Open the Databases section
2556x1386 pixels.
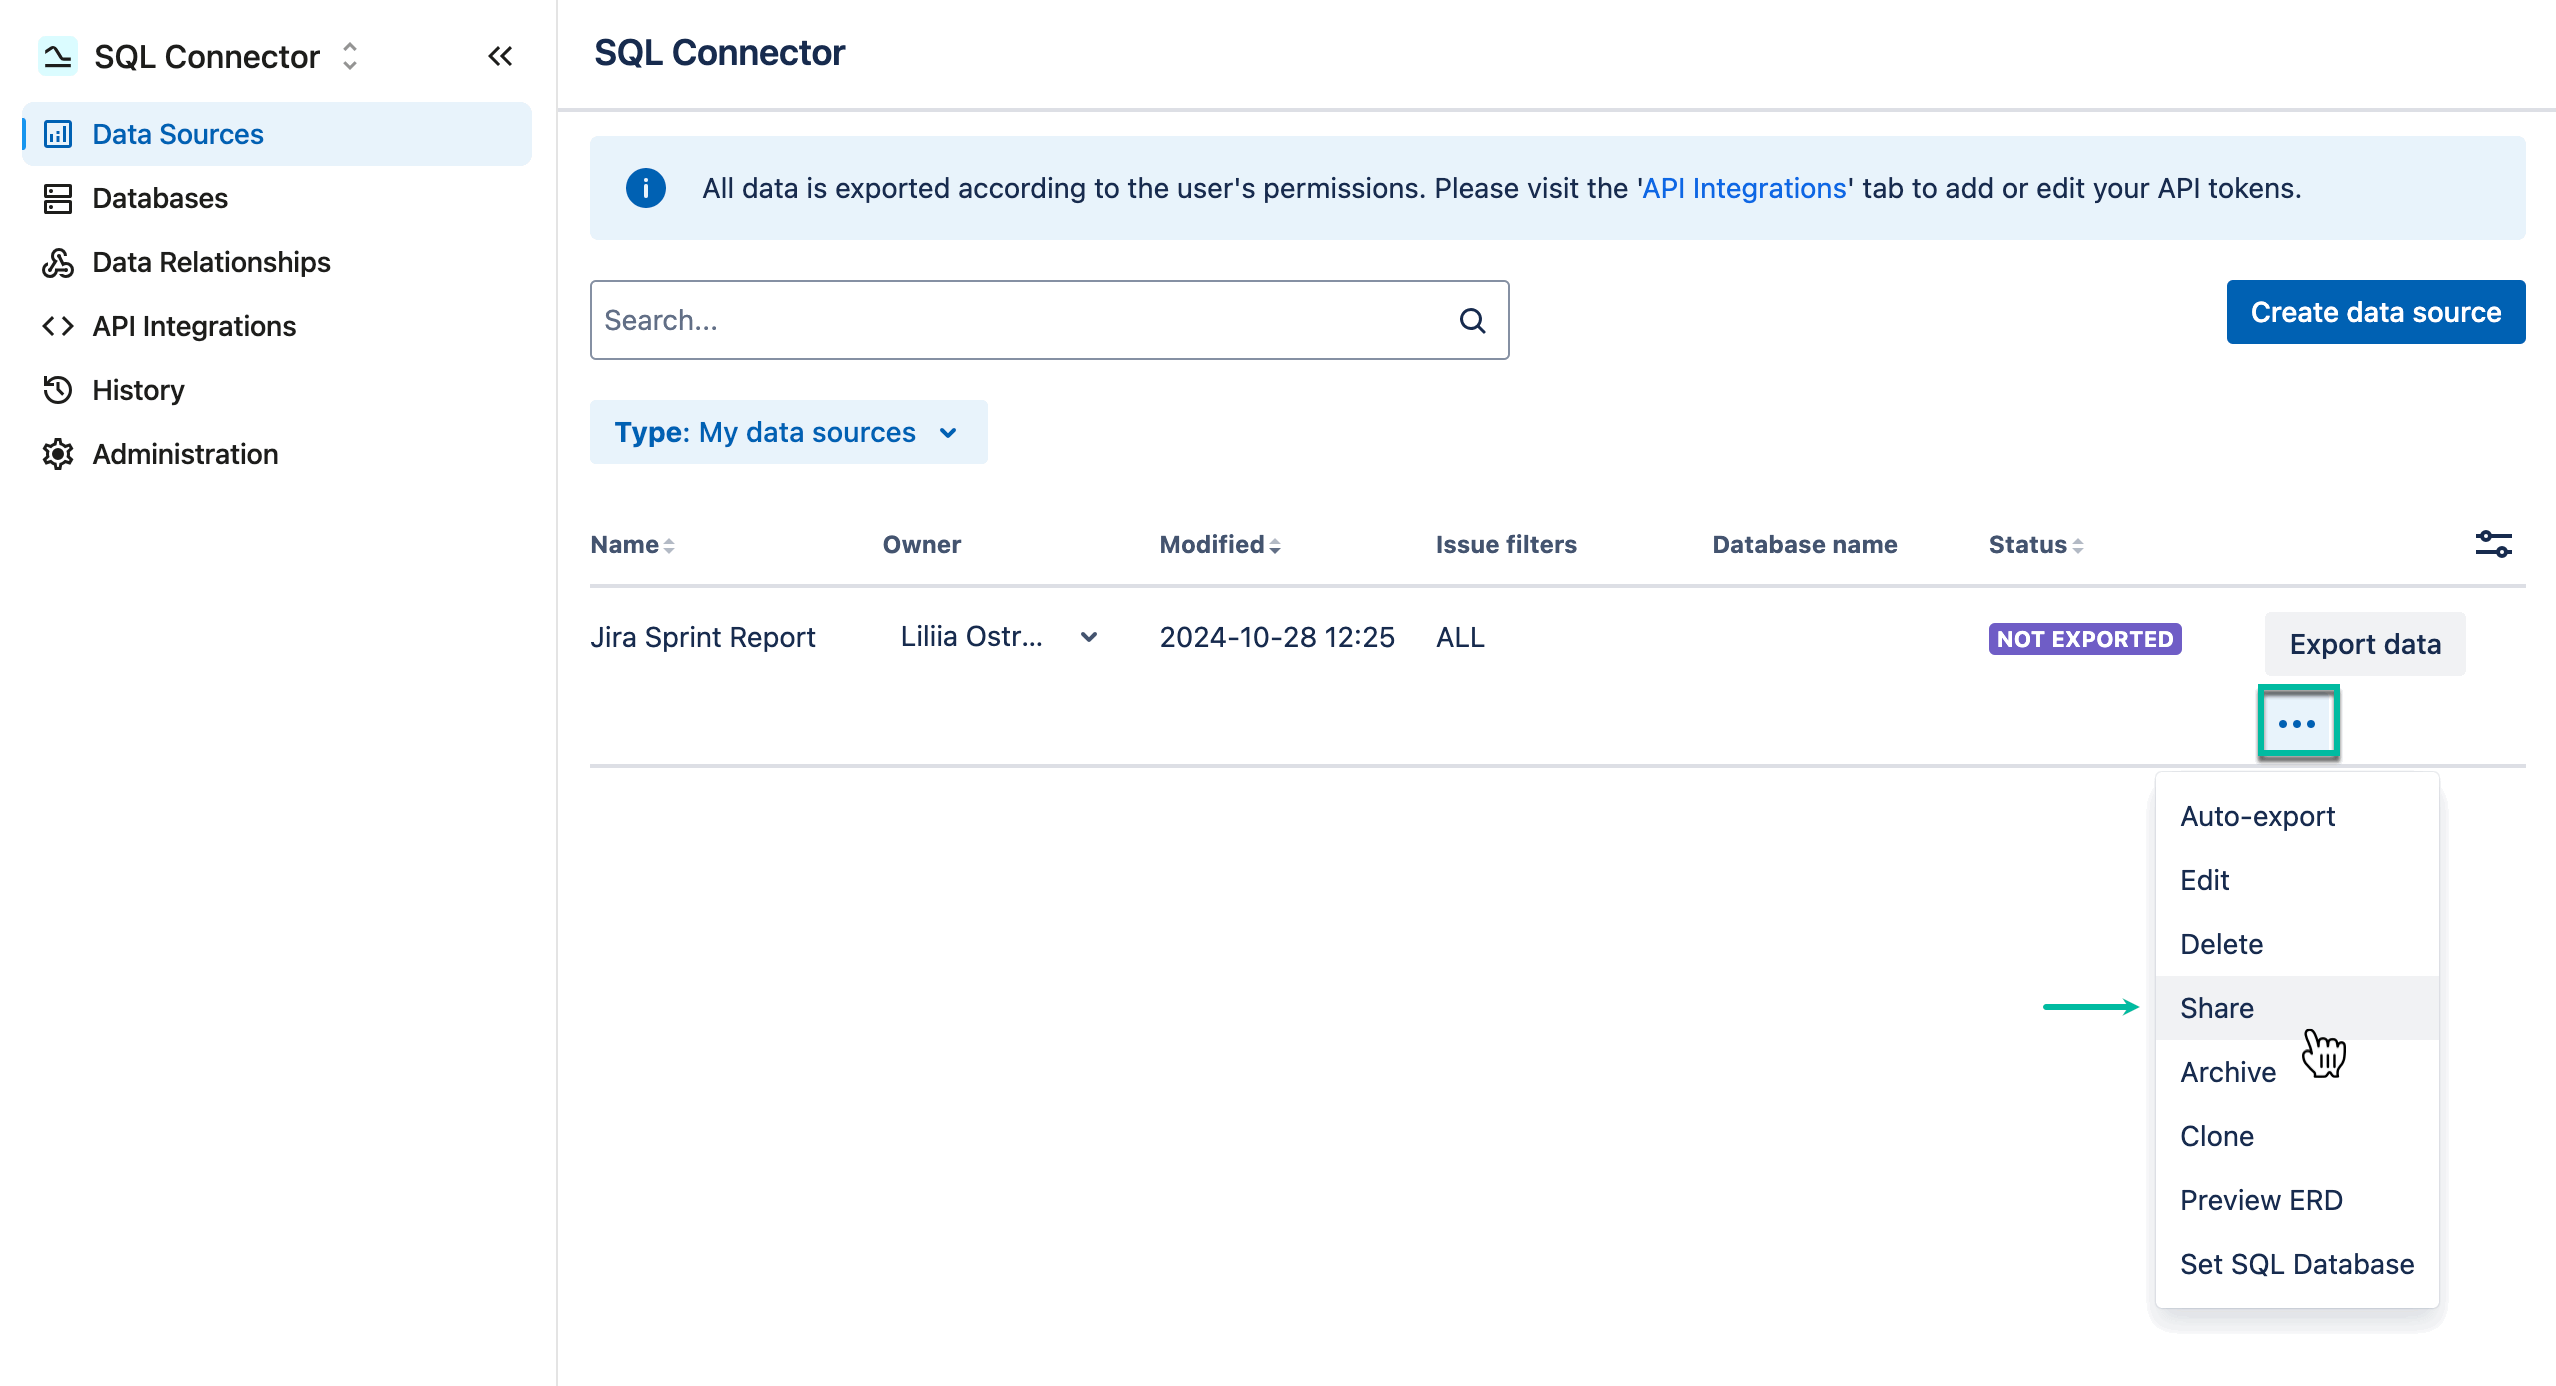(x=159, y=198)
